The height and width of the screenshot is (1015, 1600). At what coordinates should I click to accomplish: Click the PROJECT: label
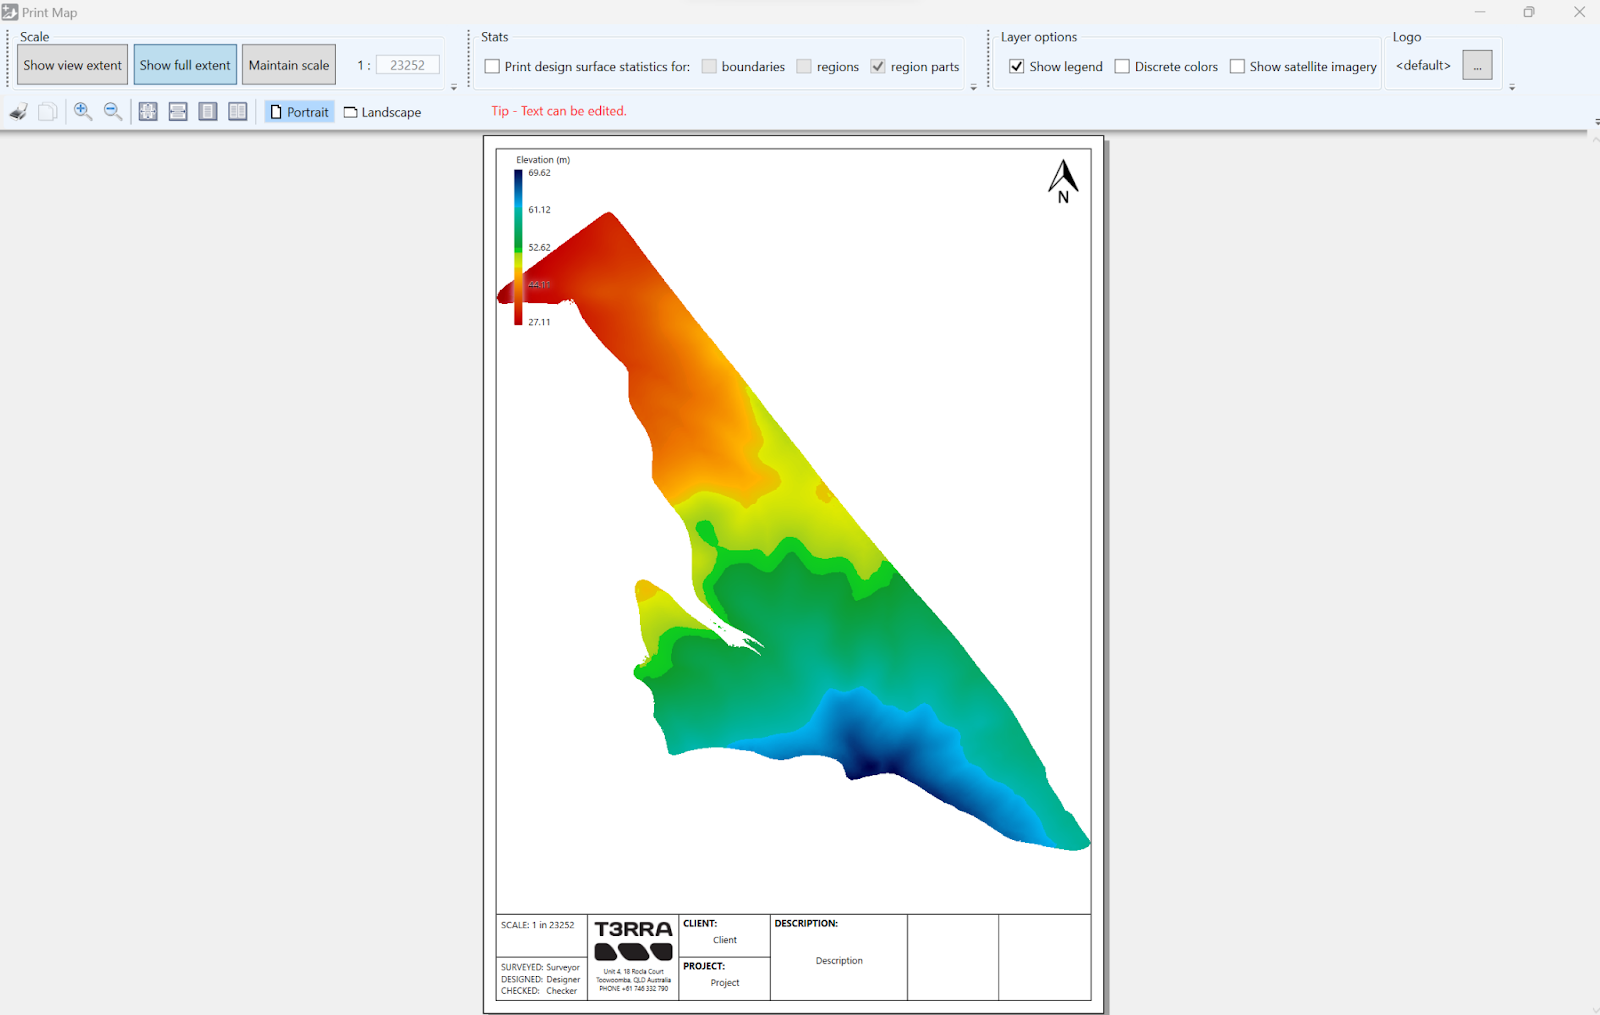click(x=704, y=966)
